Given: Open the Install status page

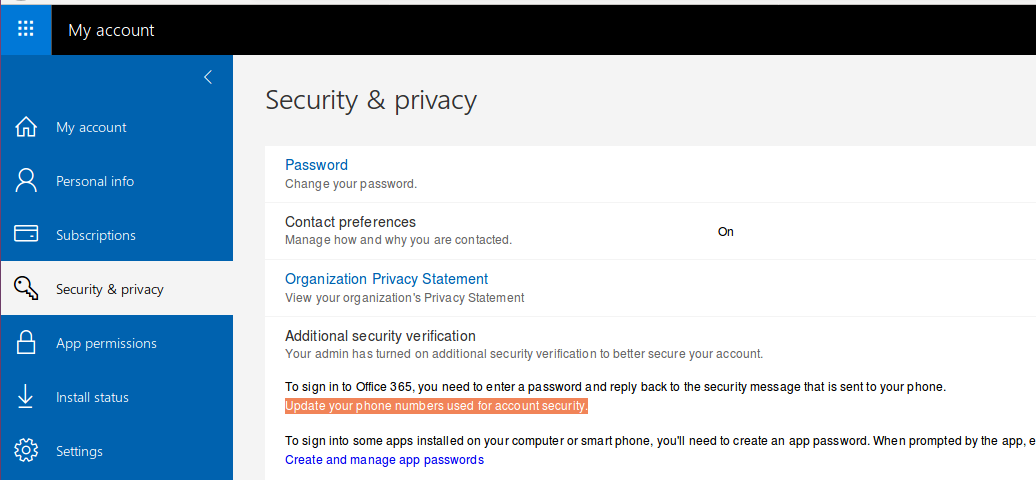Looking at the screenshot, I should click(92, 397).
